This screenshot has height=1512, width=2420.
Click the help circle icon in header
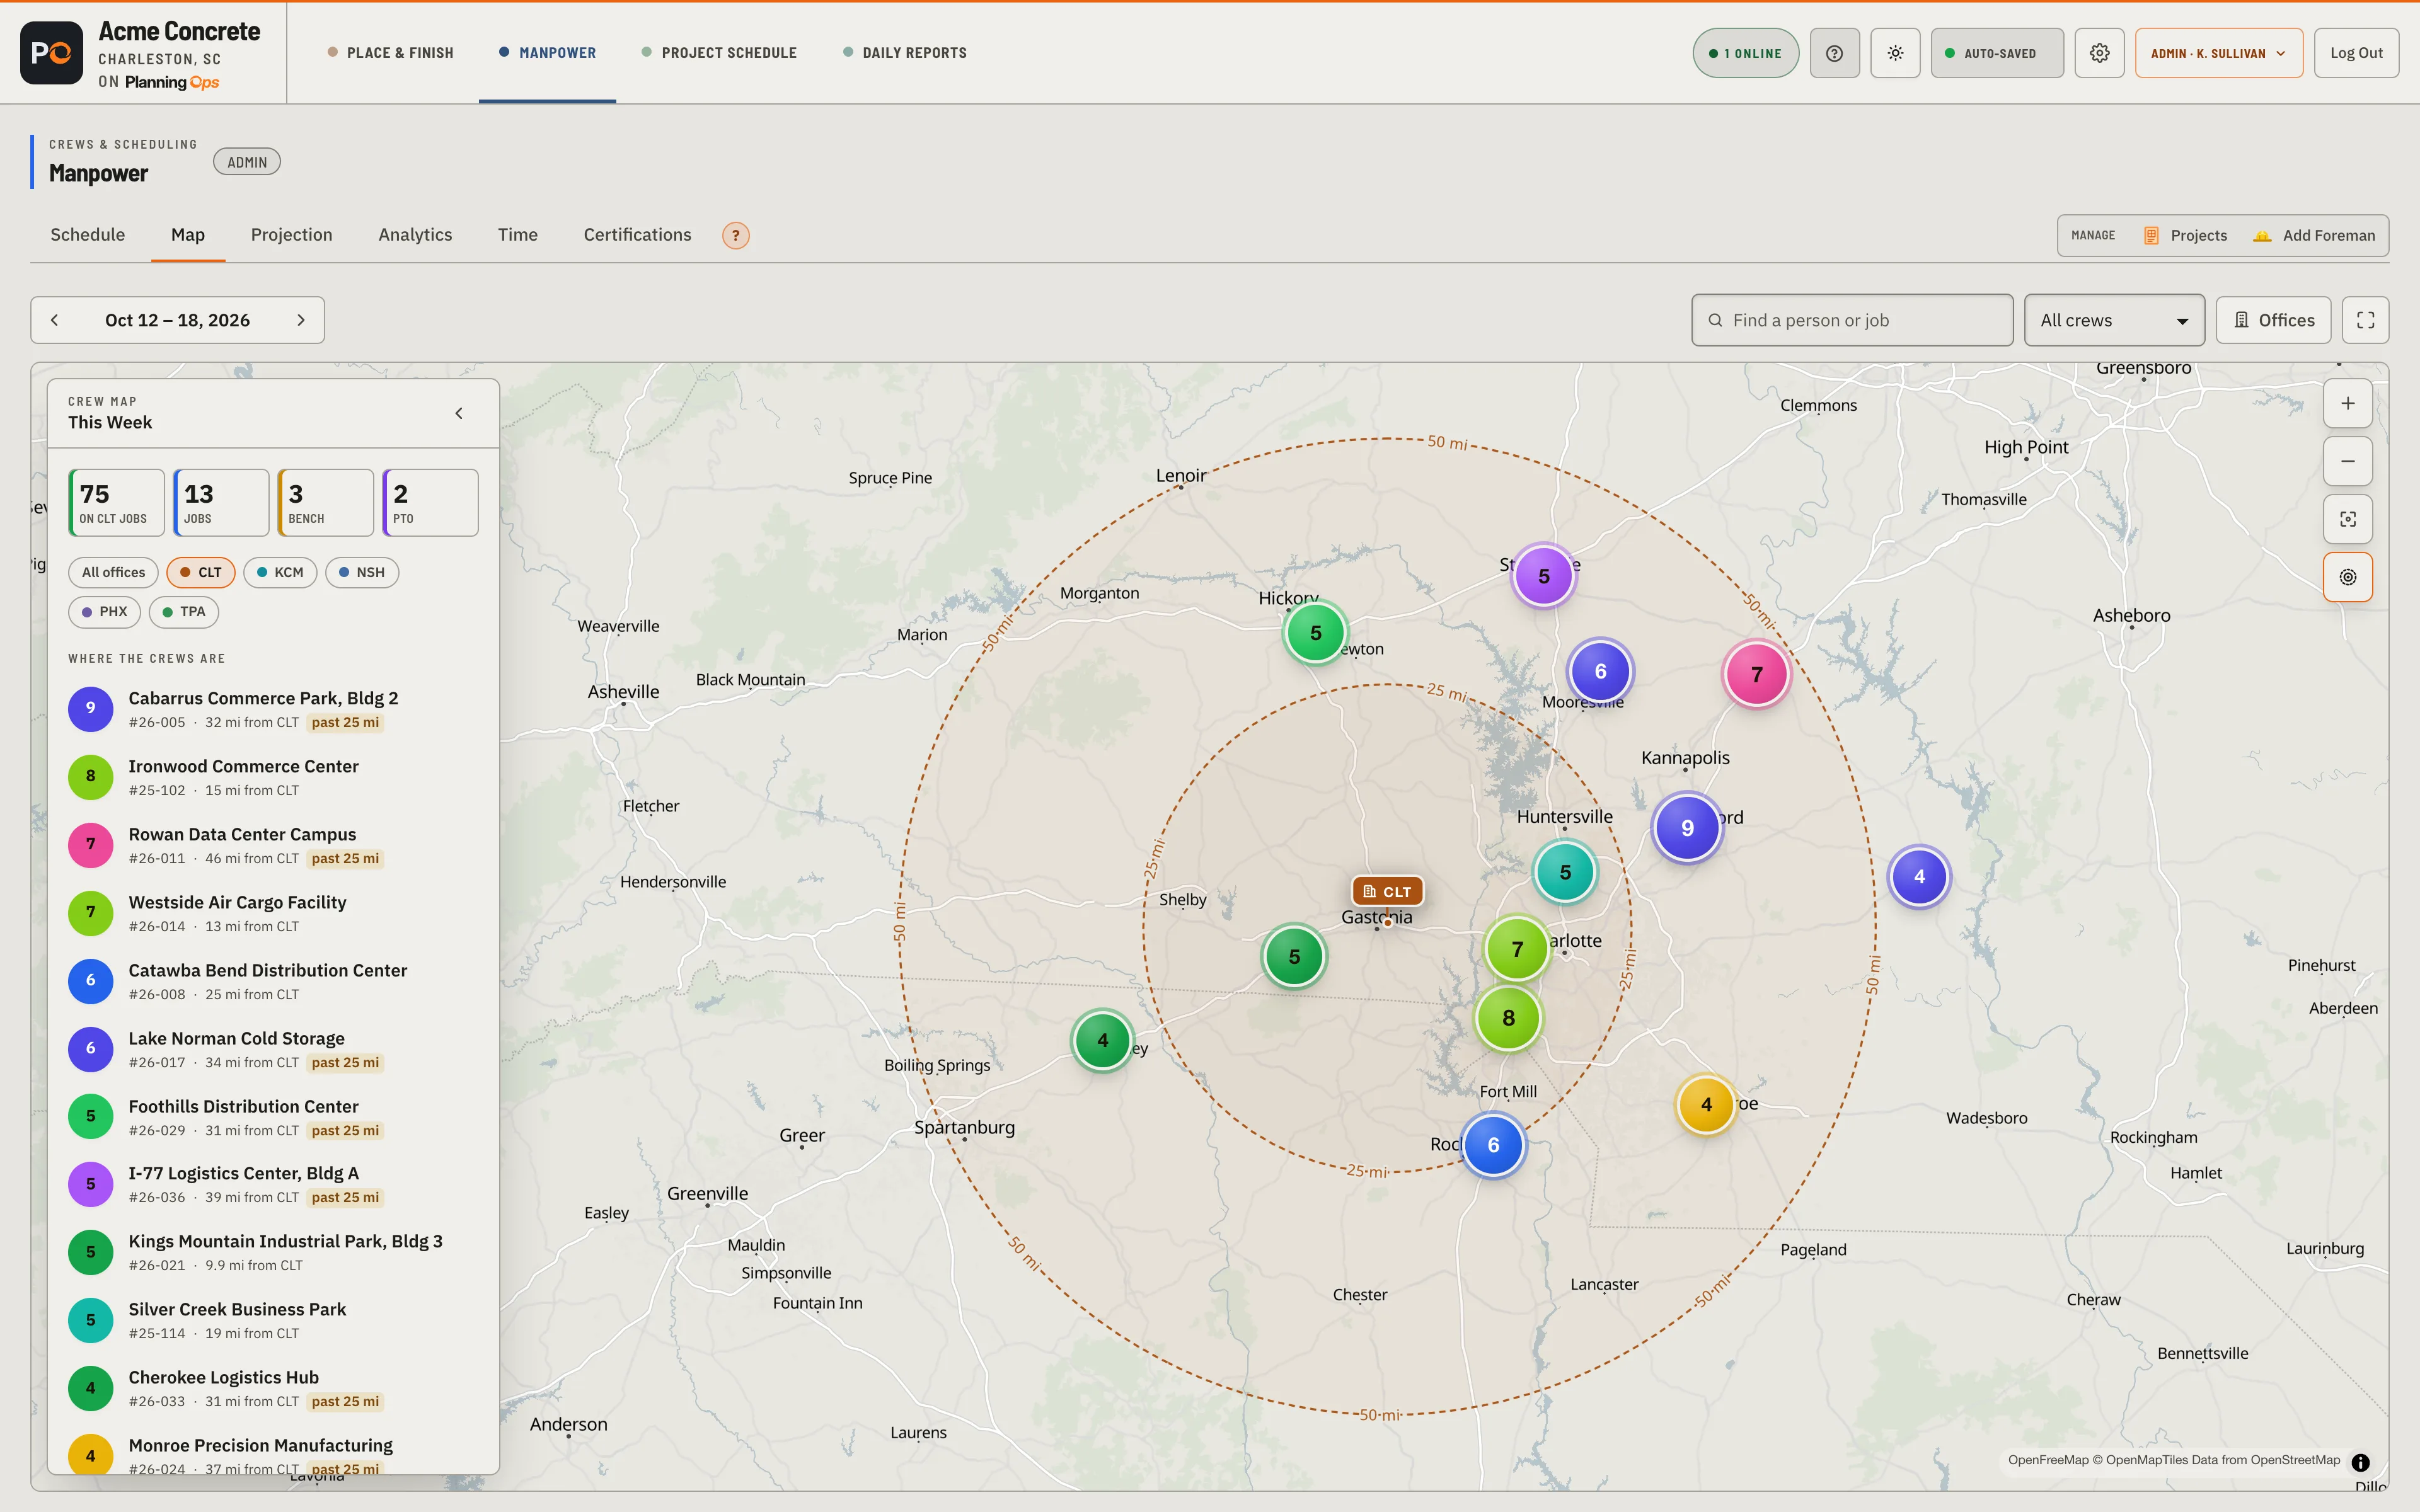tap(1834, 53)
